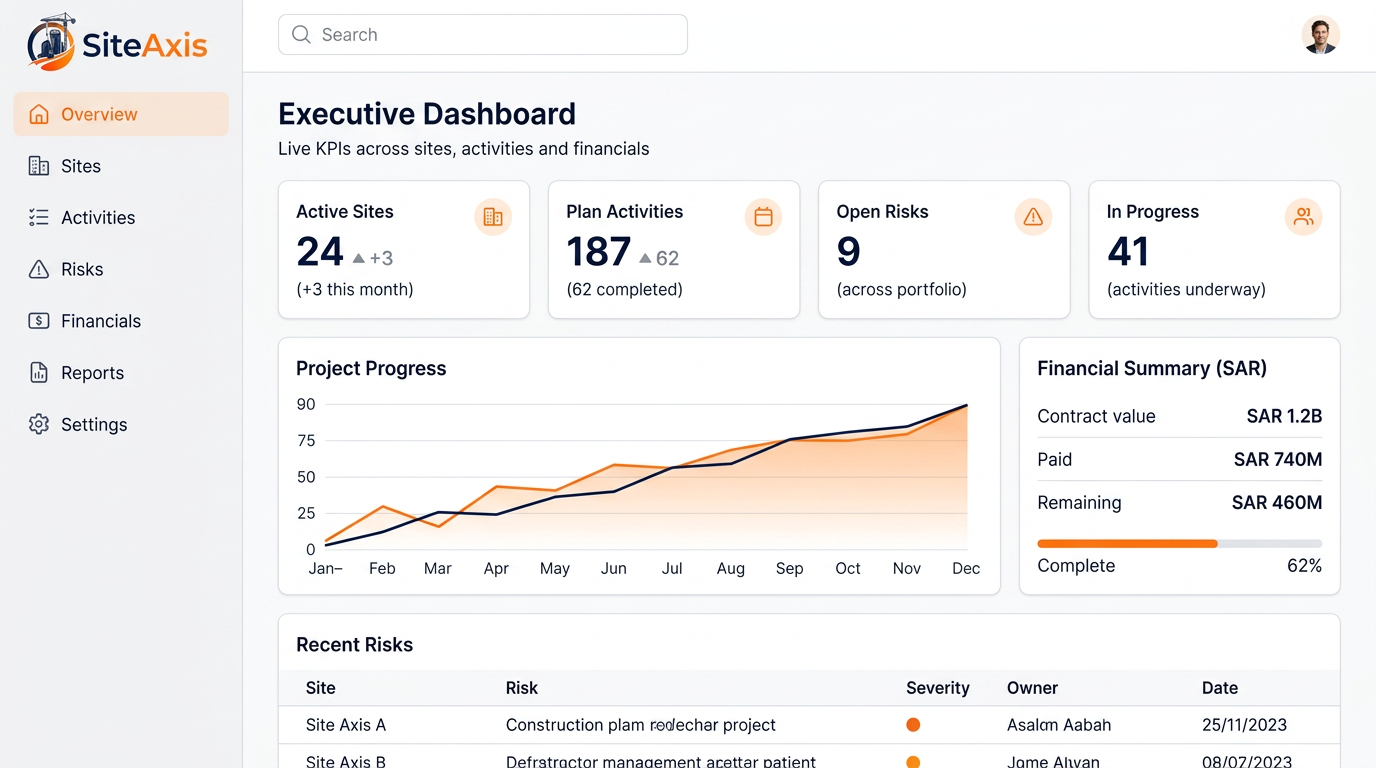Viewport: 1376px width, 768px height.
Task: Click the Jul label on chart axis
Action: pyautogui.click(x=672, y=568)
